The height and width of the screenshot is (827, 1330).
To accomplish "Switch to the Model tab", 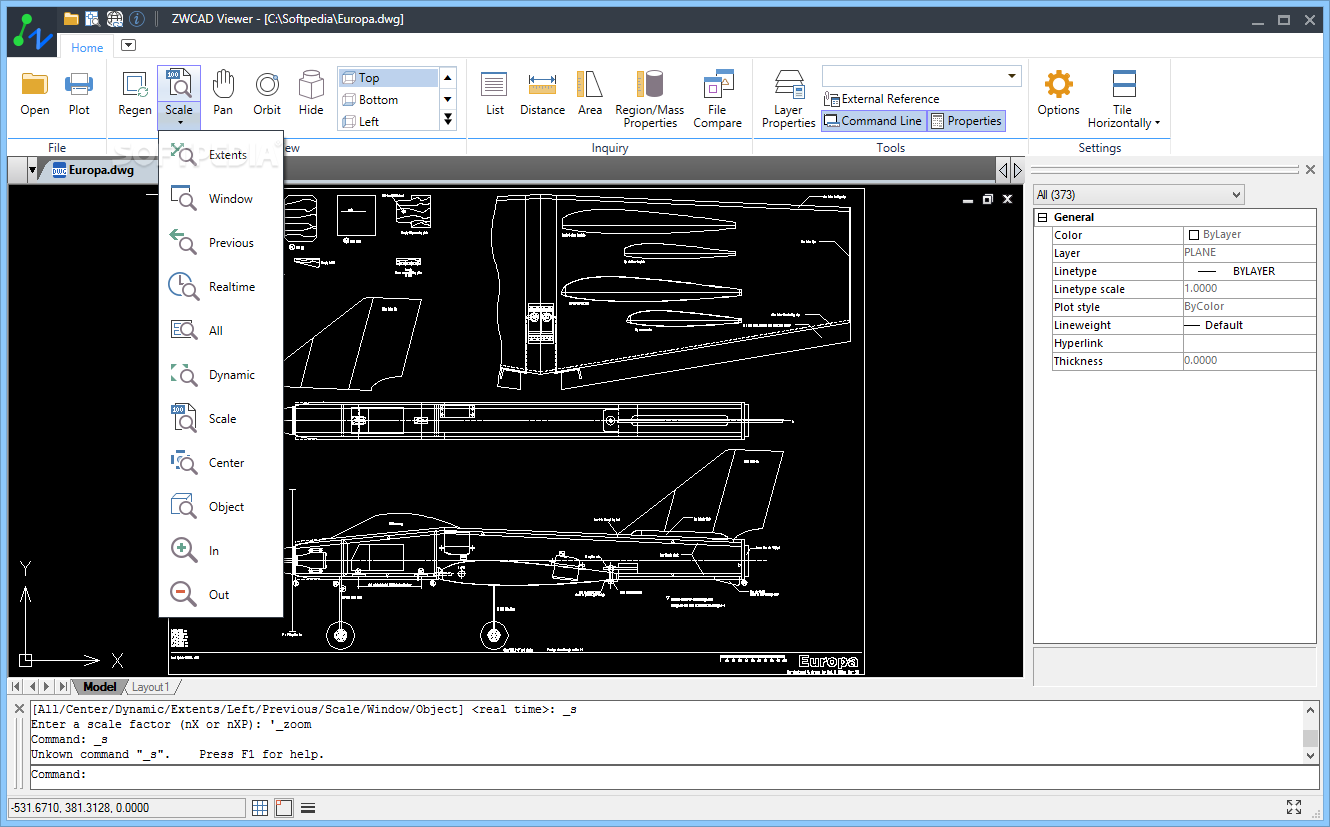I will [99, 687].
